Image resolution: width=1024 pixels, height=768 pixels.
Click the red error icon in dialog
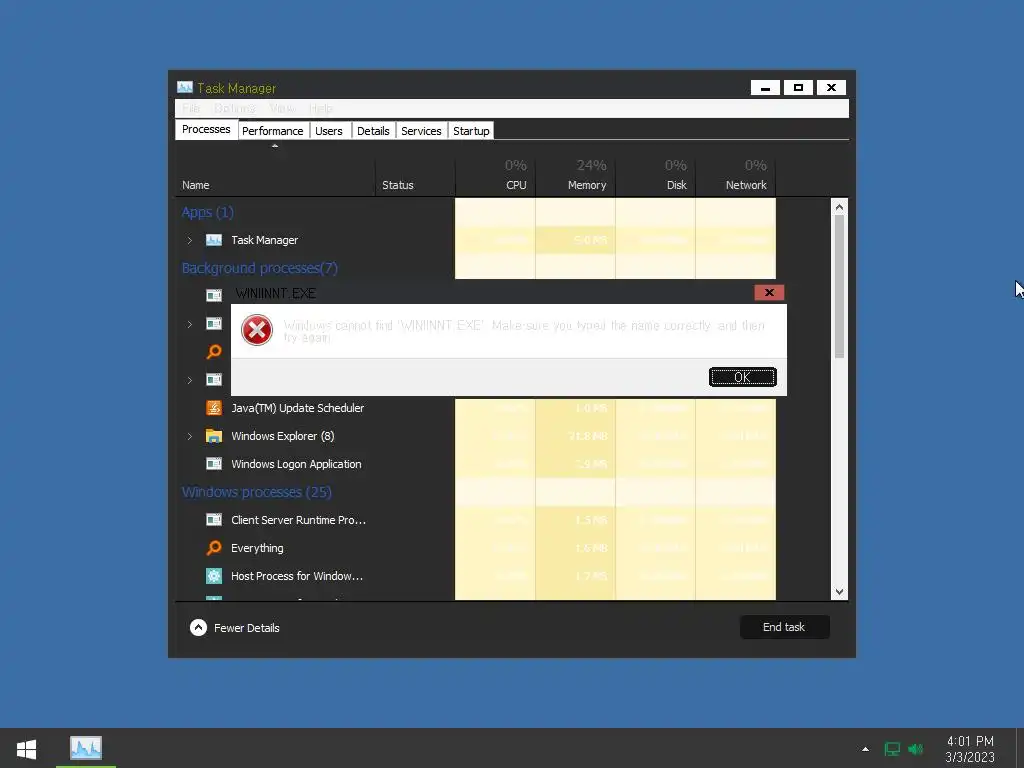pos(257,330)
